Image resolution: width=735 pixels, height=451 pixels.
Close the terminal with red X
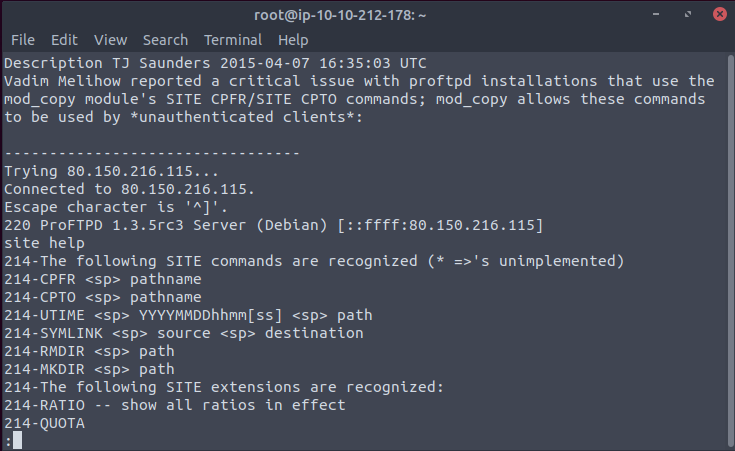720,15
